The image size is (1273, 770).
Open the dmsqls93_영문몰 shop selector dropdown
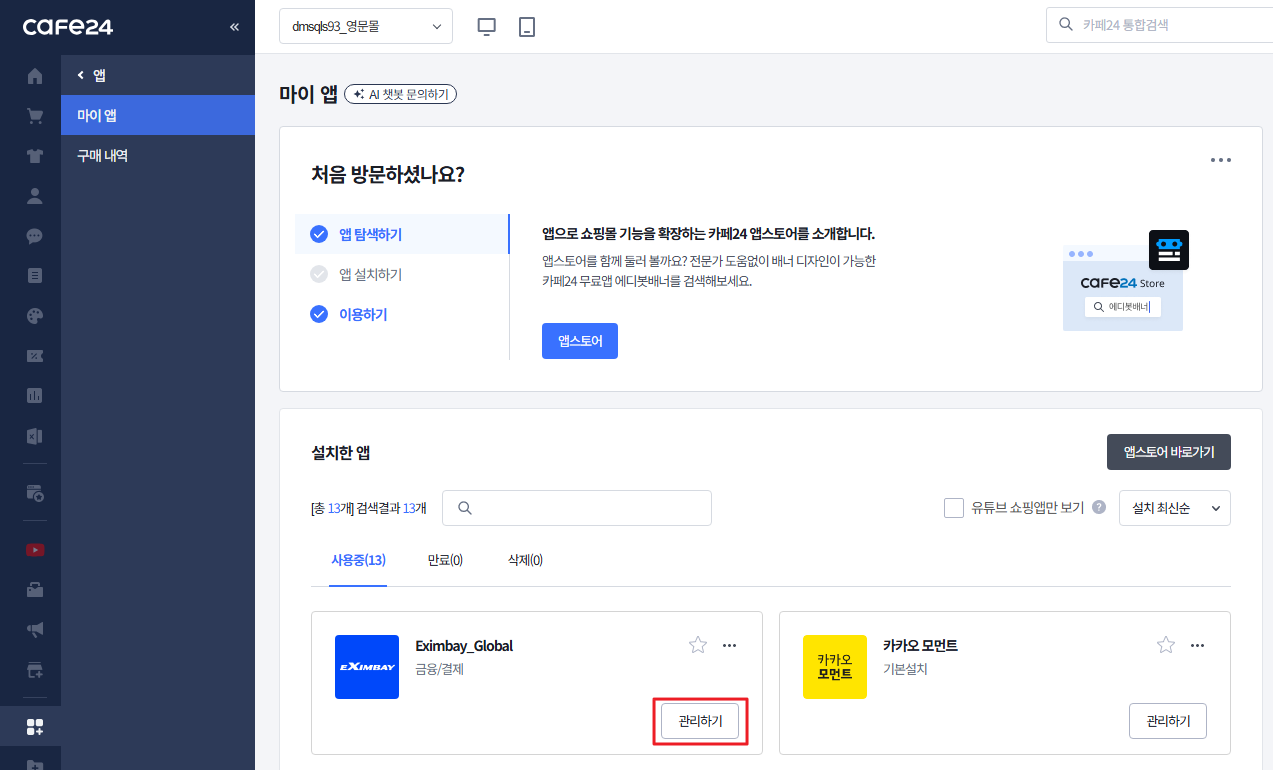(366, 27)
